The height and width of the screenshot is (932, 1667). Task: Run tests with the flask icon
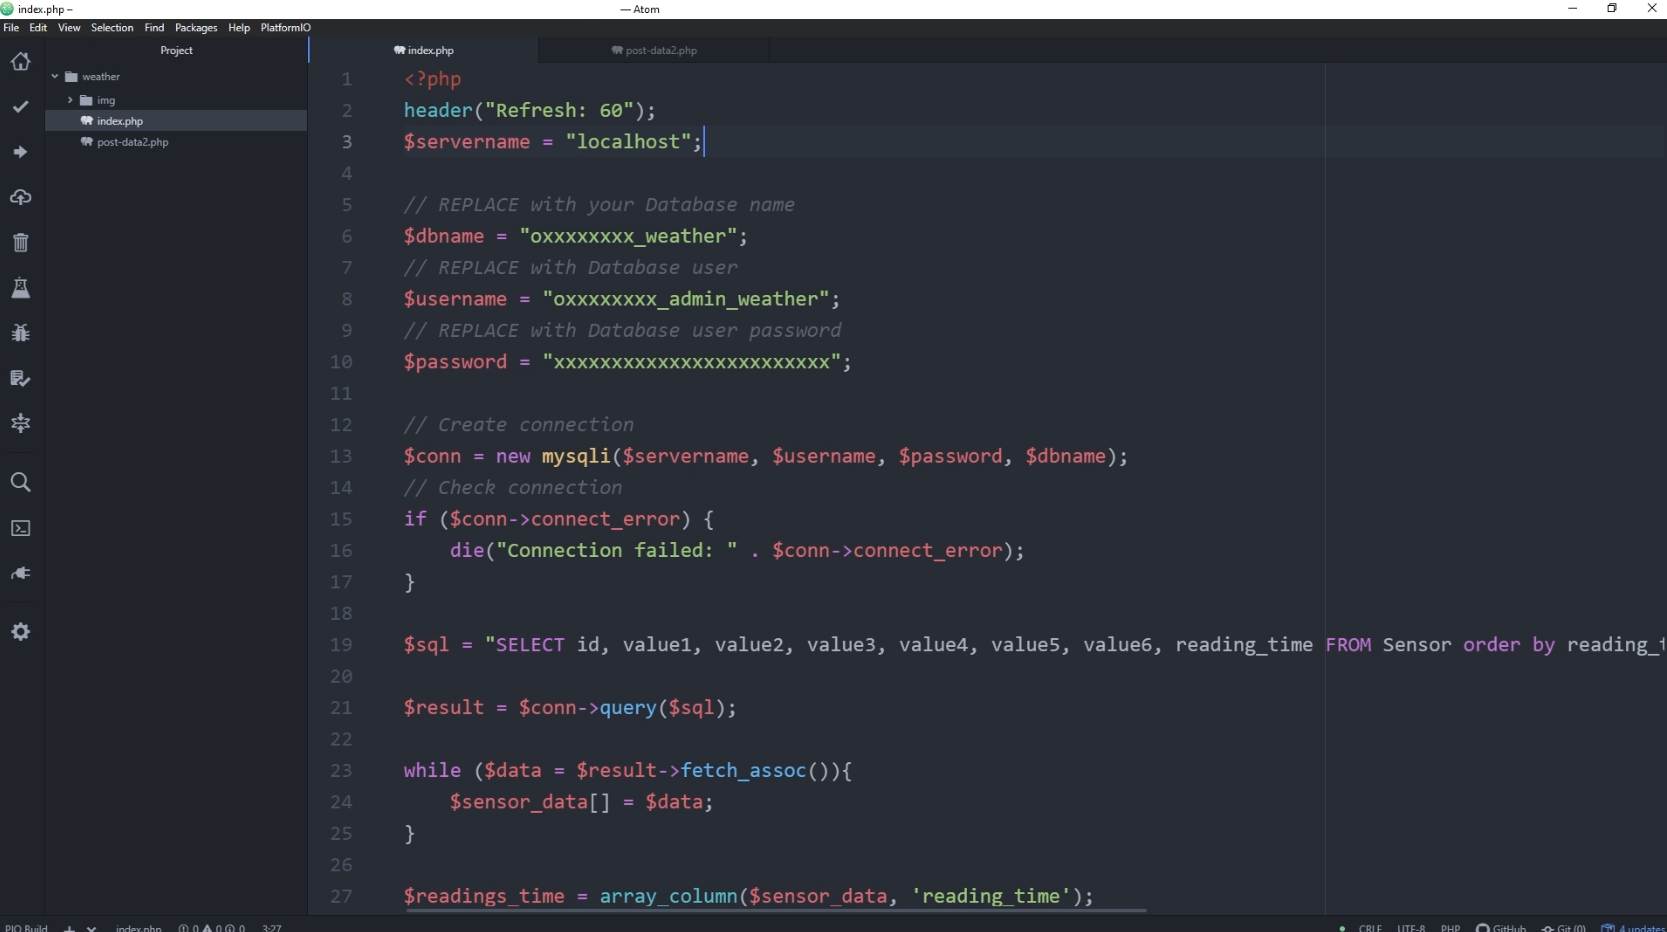point(20,288)
